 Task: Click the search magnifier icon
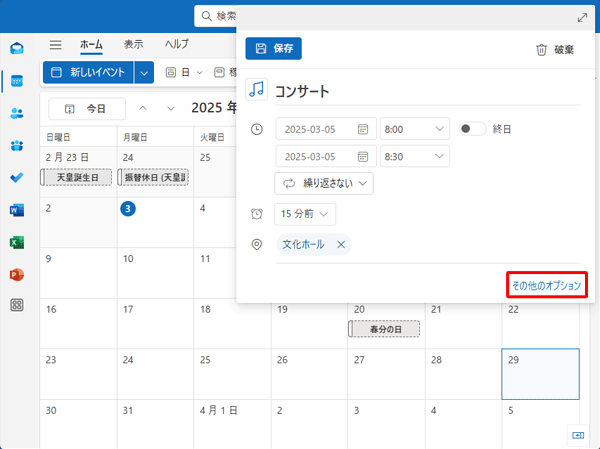tap(207, 16)
